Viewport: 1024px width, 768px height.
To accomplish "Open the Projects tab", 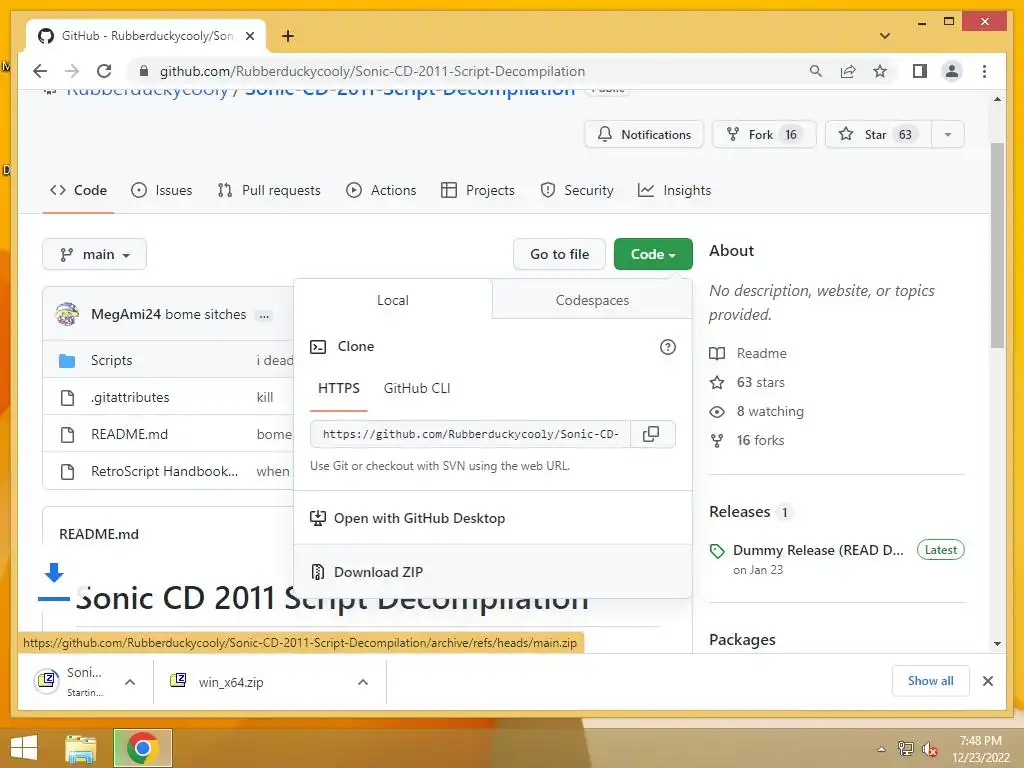I will (x=478, y=190).
